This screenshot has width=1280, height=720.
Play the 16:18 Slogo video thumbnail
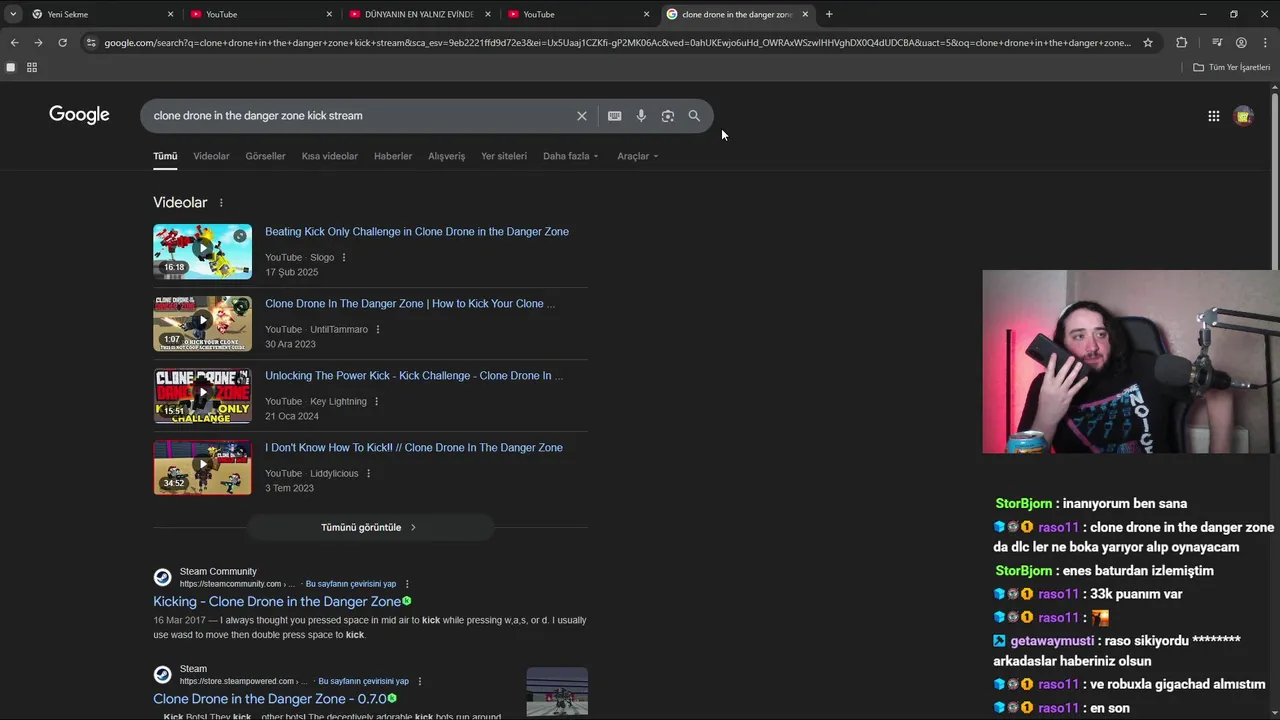(202, 251)
